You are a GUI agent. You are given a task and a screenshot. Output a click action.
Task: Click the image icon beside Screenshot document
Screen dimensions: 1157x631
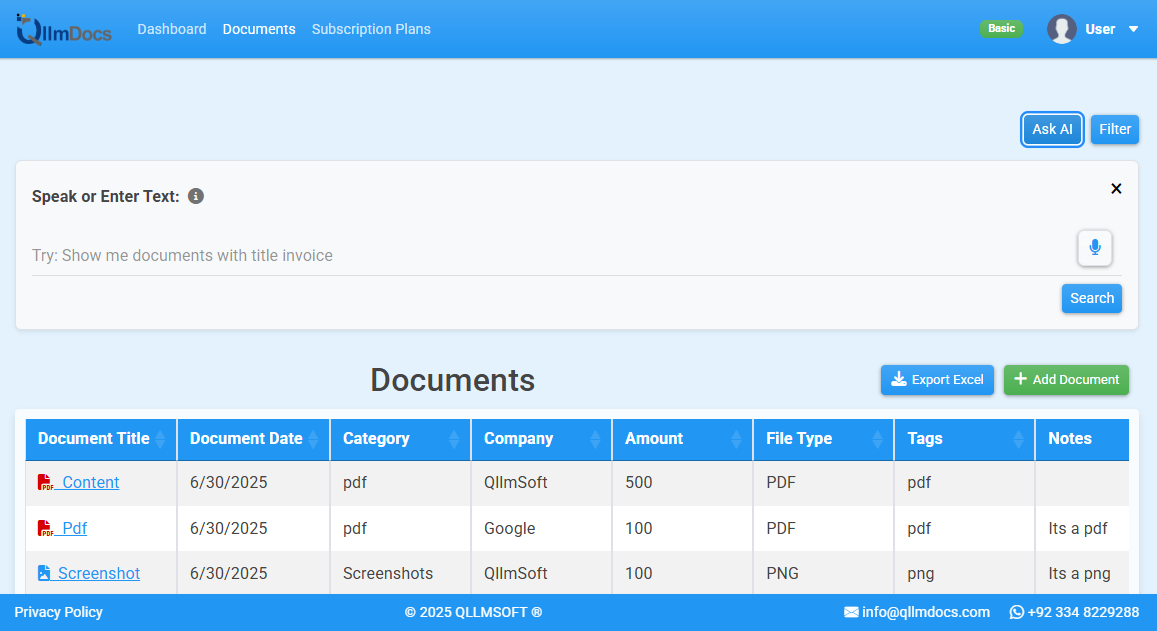(x=43, y=572)
